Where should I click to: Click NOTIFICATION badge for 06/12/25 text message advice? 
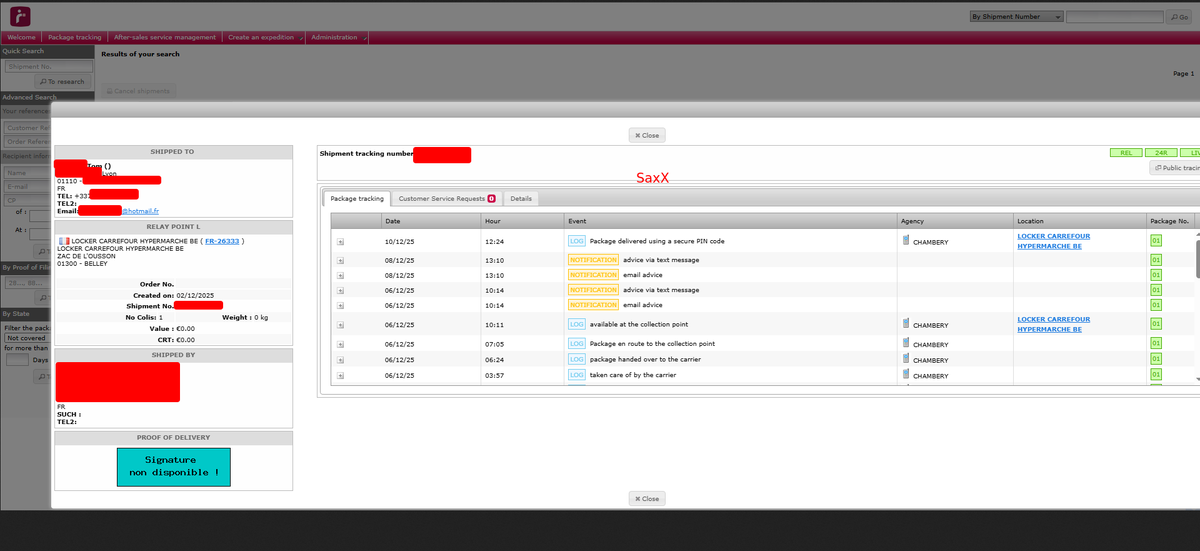593,290
